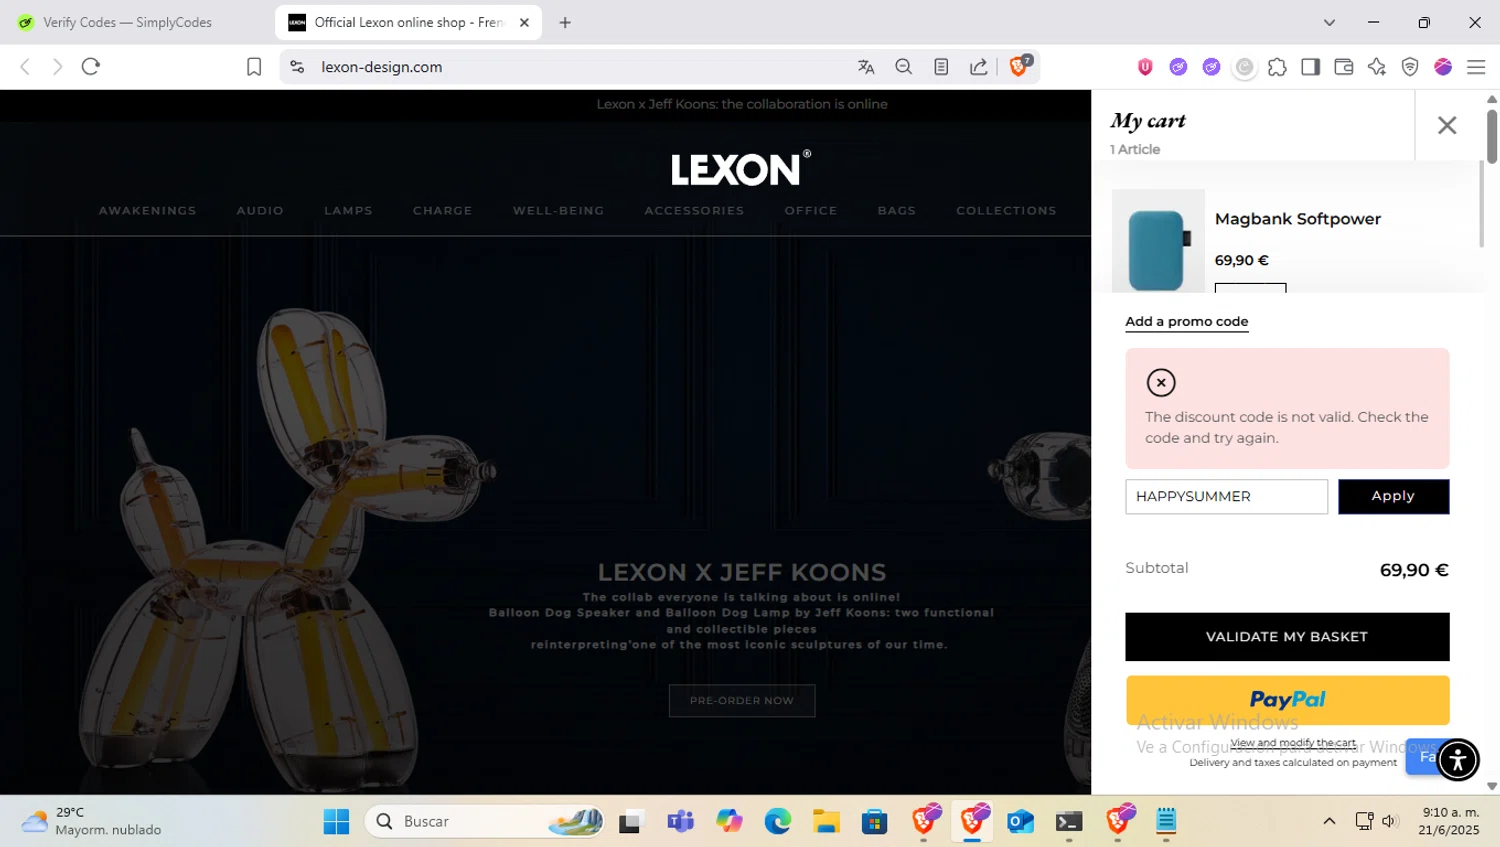Open Microsoft Store from the taskbar

pyautogui.click(x=875, y=821)
